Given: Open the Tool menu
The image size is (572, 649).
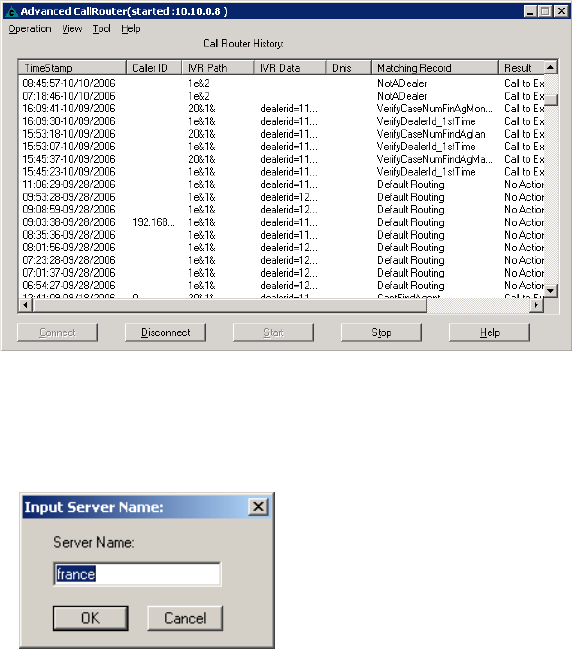Looking at the screenshot, I should pyautogui.click(x=101, y=29).
